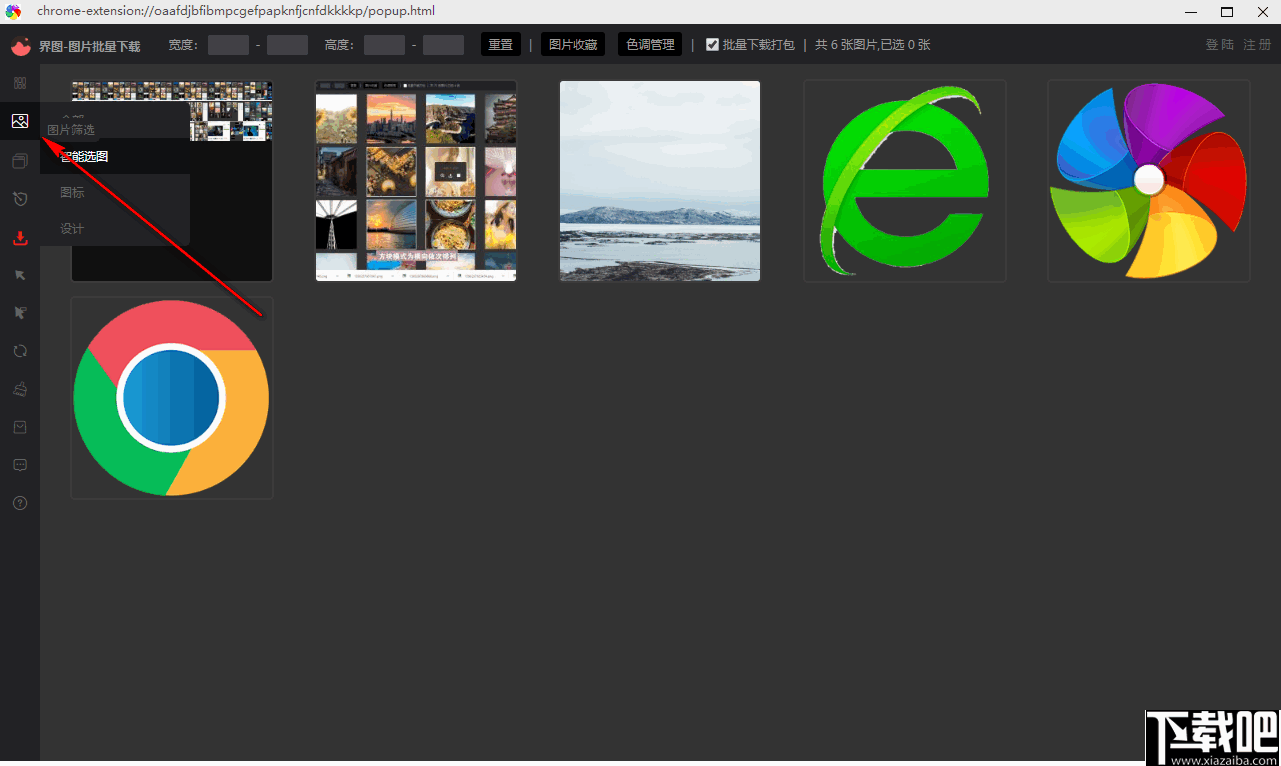Select the colorful pinwheel logo thumbnail
The height and width of the screenshot is (766, 1281).
(x=1149, y=181)
